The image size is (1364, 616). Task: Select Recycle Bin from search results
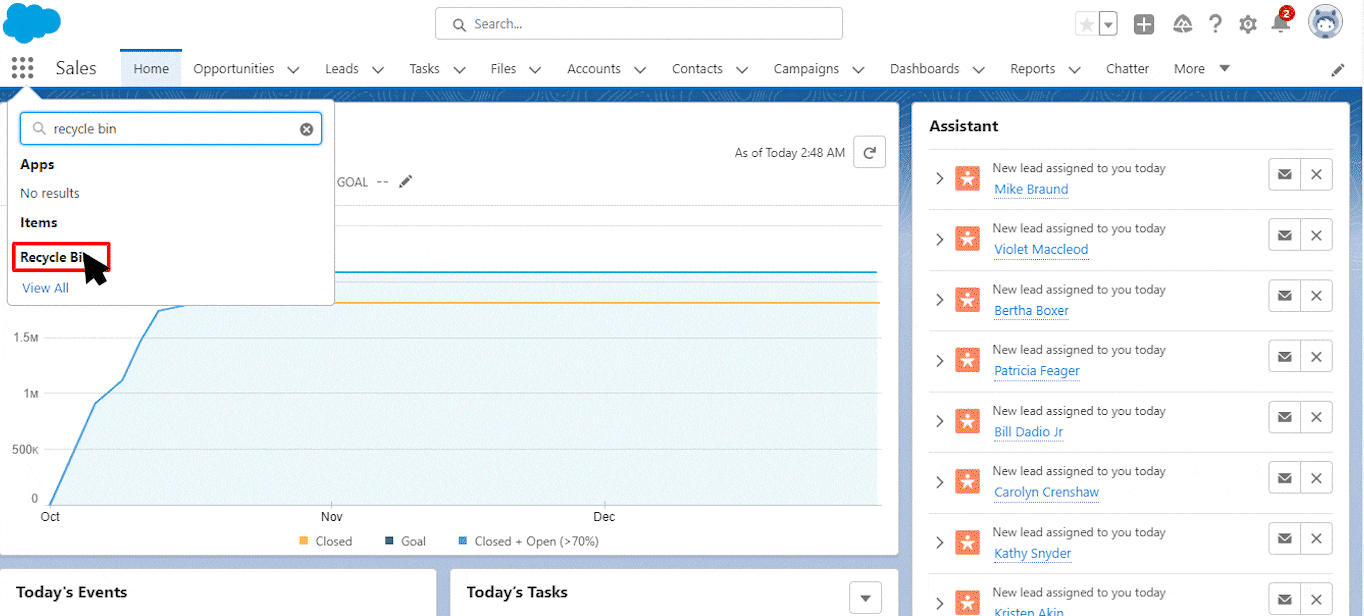coord(58,257)
